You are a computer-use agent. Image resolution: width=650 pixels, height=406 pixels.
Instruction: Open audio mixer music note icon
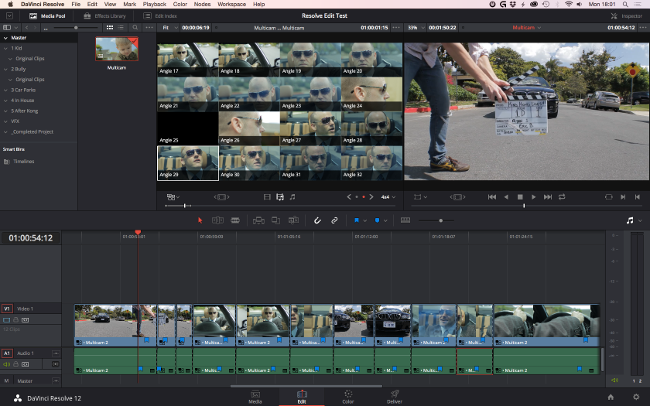click(630, 220)
